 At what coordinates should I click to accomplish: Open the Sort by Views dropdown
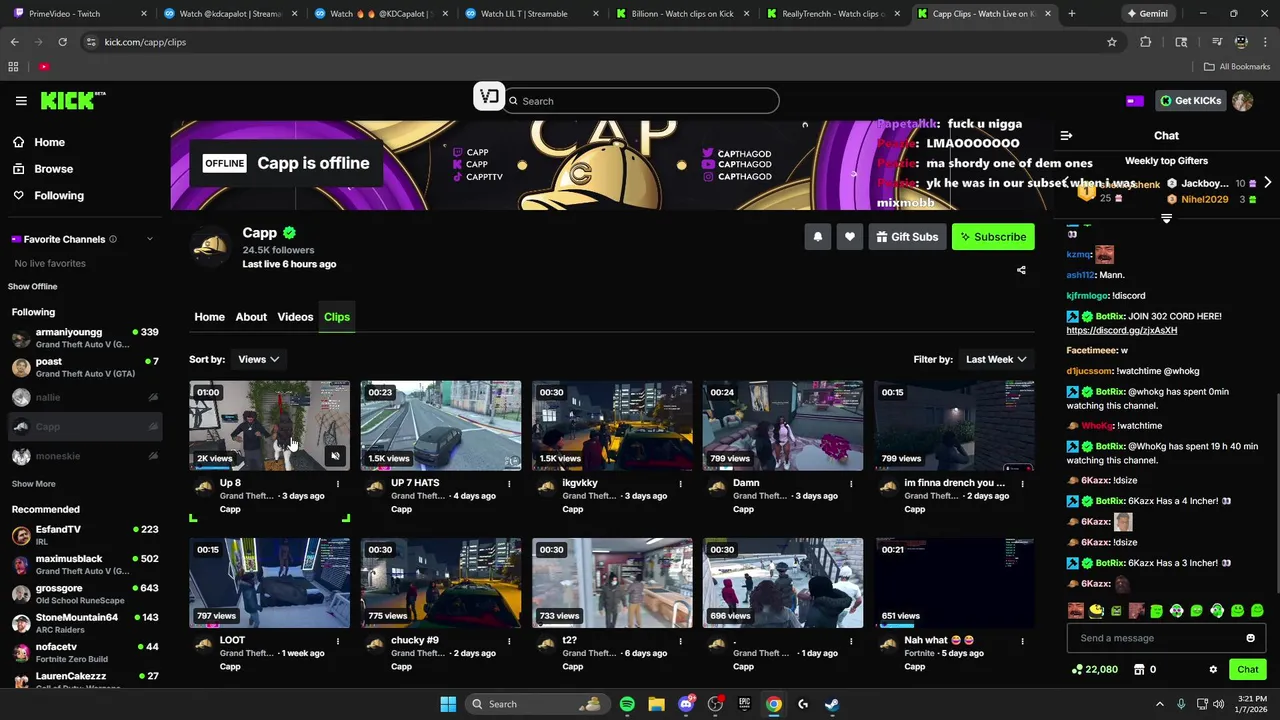(x=258, y=359)
